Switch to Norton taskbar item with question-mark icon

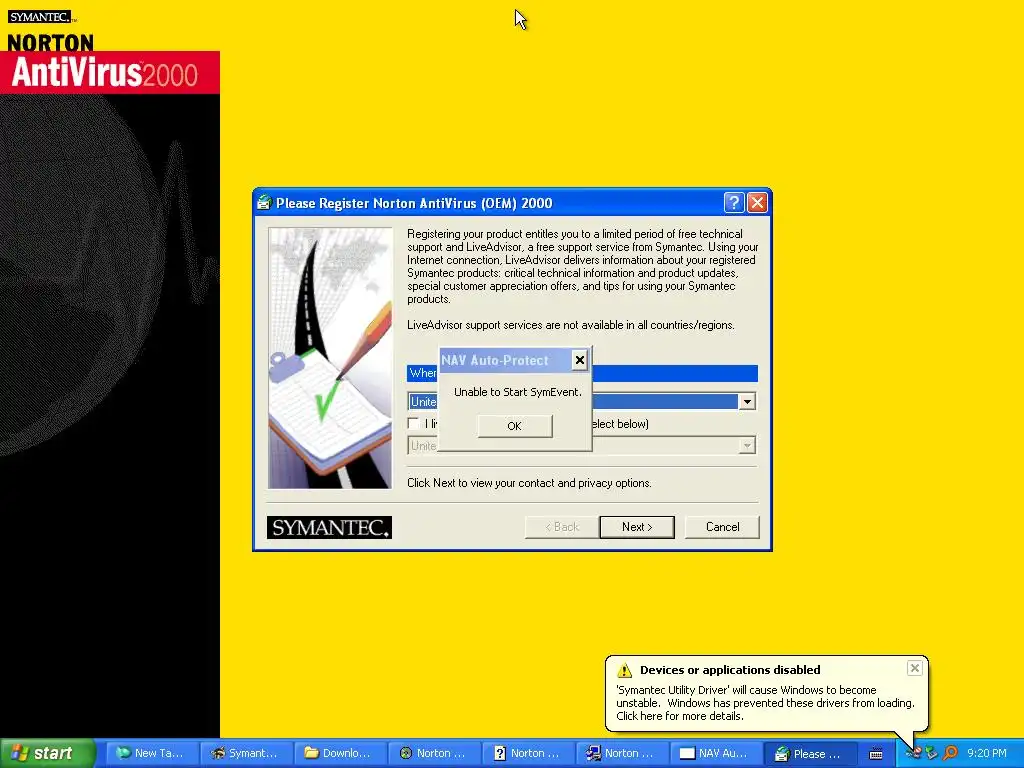click(528, 753)
